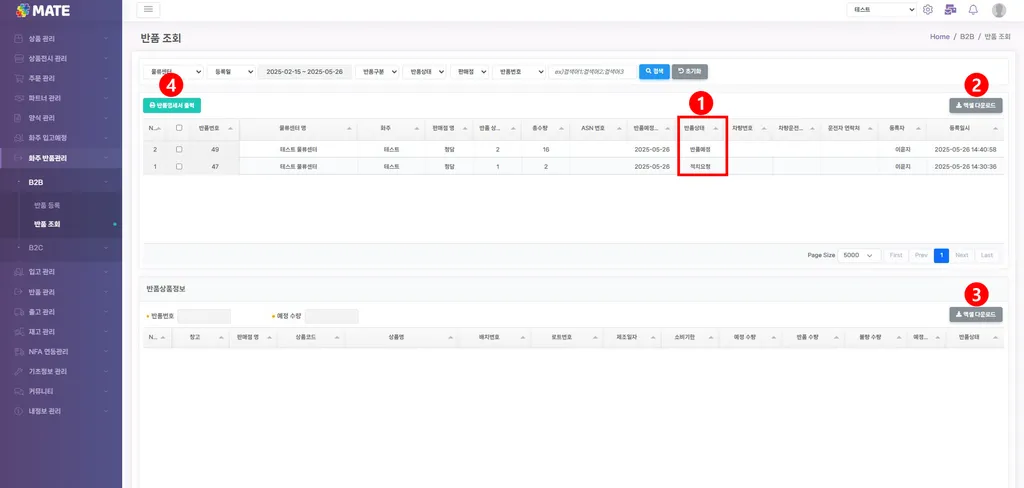Viewport: 1024px width, 488px height.
Task: Focus the search keyword input field
Action: point(592,71)
